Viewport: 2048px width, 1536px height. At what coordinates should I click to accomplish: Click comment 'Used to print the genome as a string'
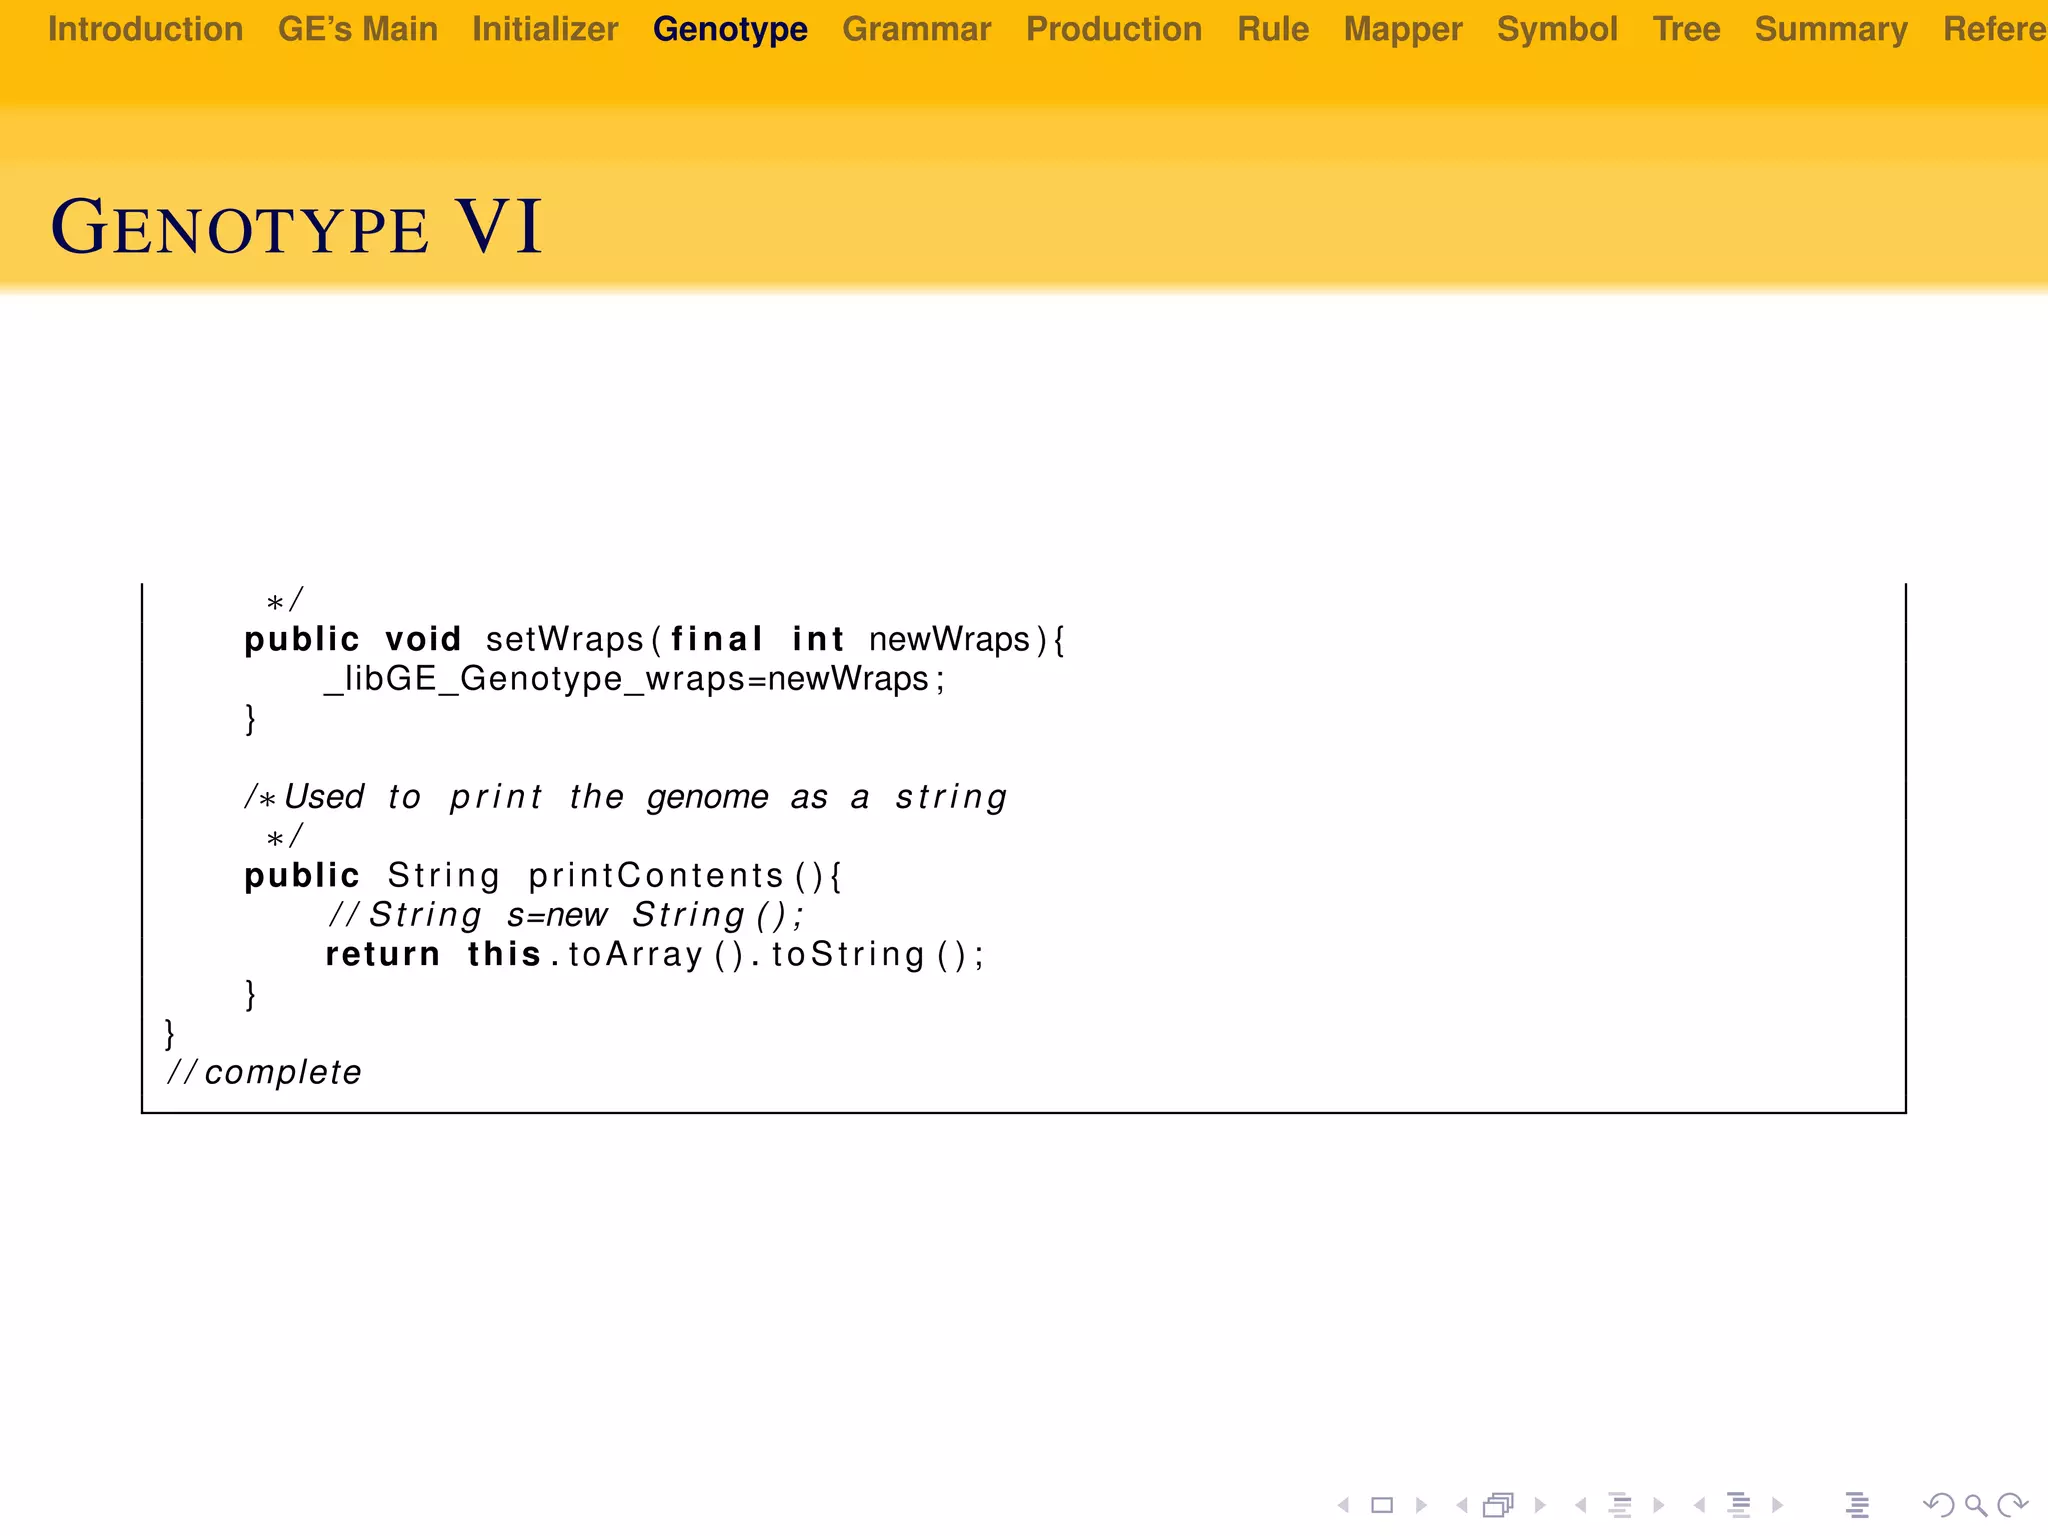tap(626, 797)
